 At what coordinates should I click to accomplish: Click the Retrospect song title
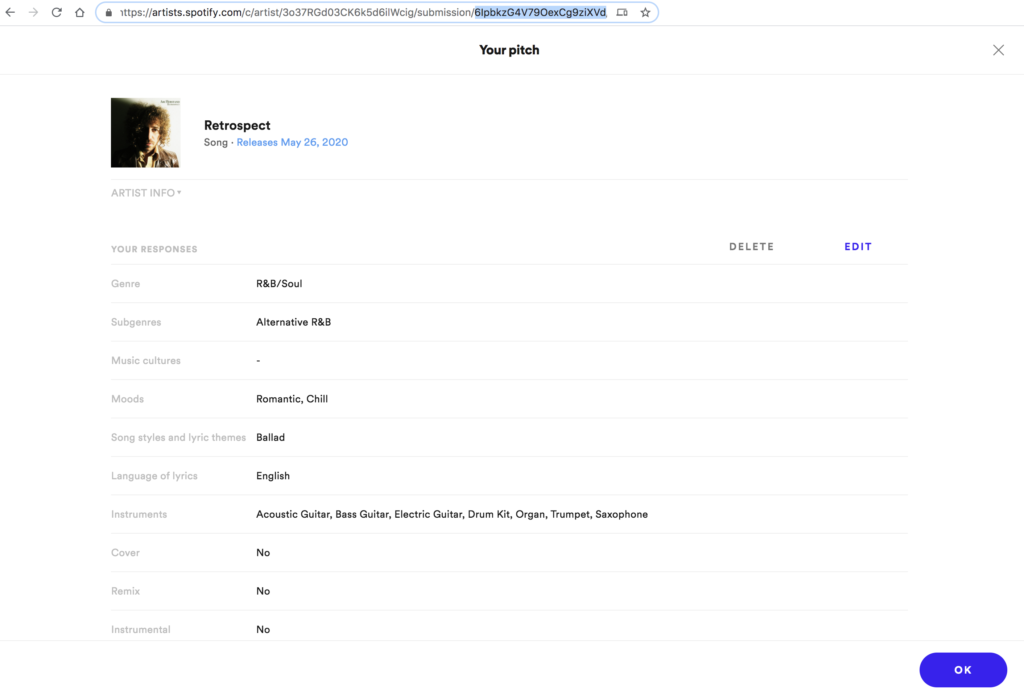click(237, 125)
